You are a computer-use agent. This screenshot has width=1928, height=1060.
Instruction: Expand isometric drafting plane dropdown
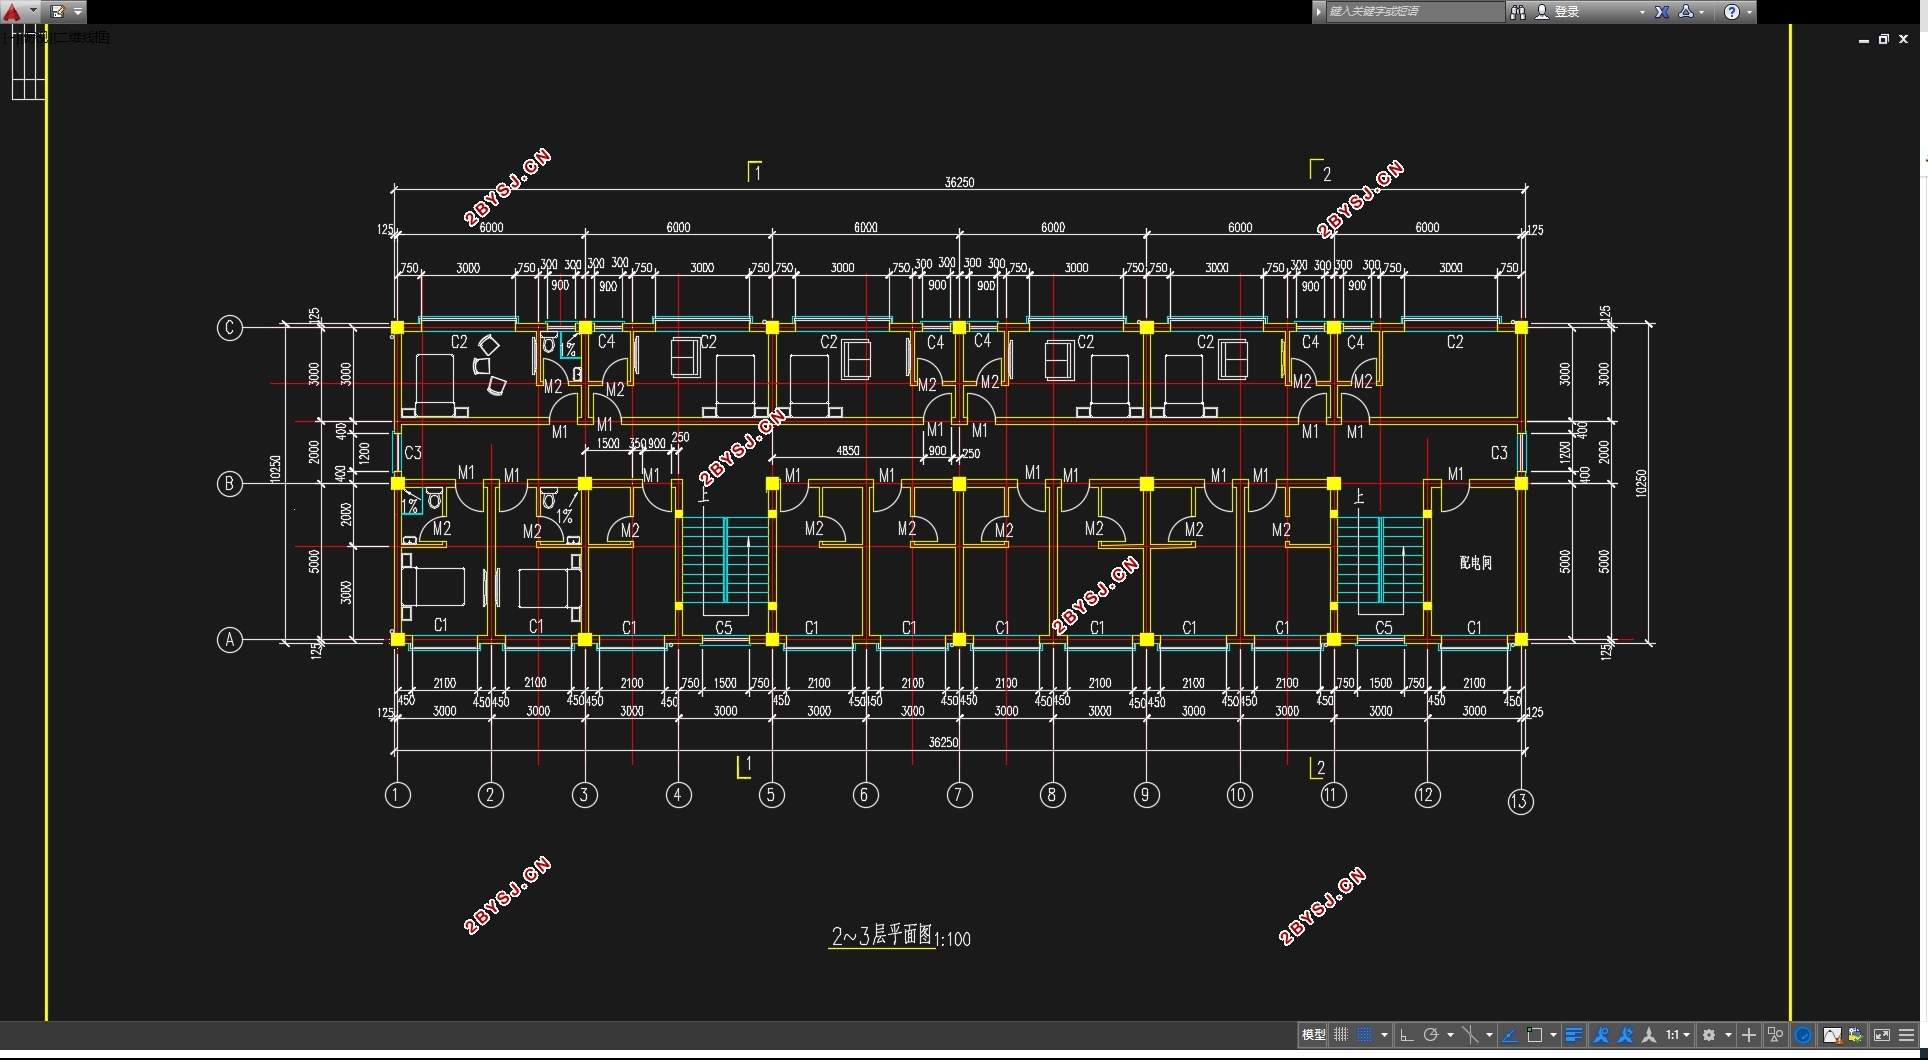pyautogui.click(x=1489, y=1035)
